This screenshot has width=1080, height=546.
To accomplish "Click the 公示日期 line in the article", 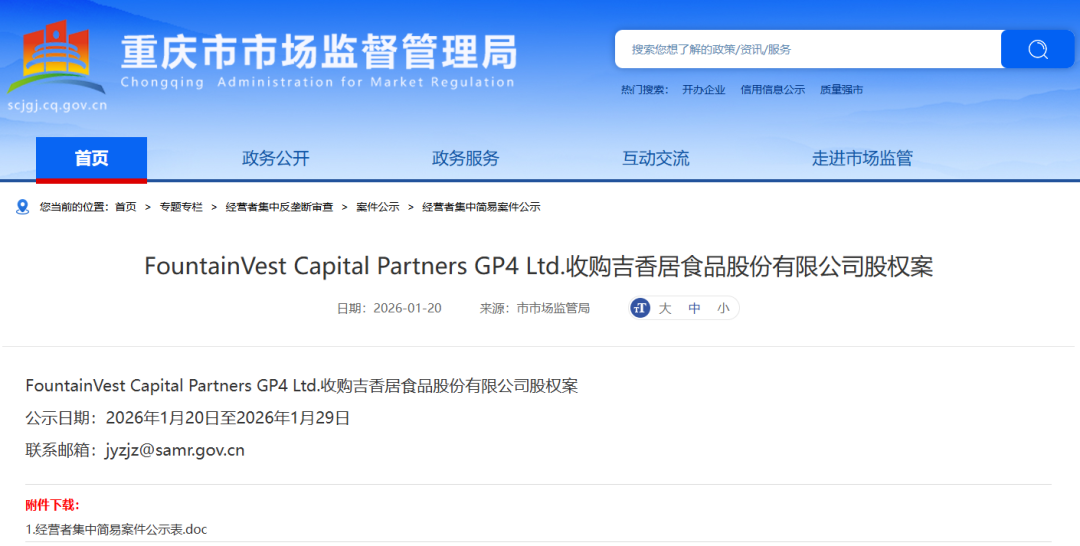I will [x=187, y=418].
